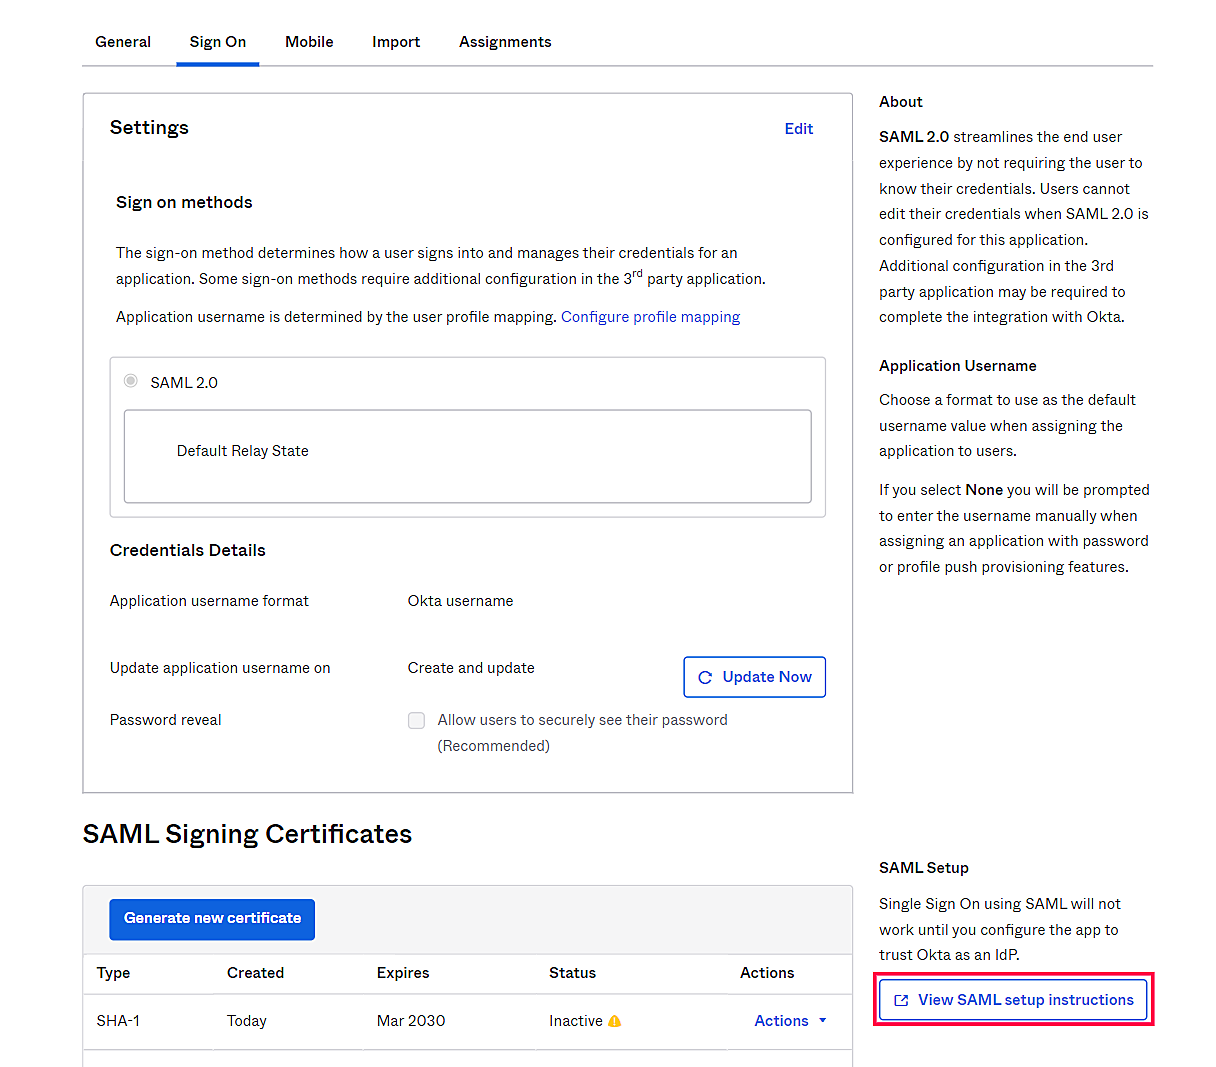Switch to the General tab
The width and height of the screenshot is (1216, 1067).
click(123, 42)
